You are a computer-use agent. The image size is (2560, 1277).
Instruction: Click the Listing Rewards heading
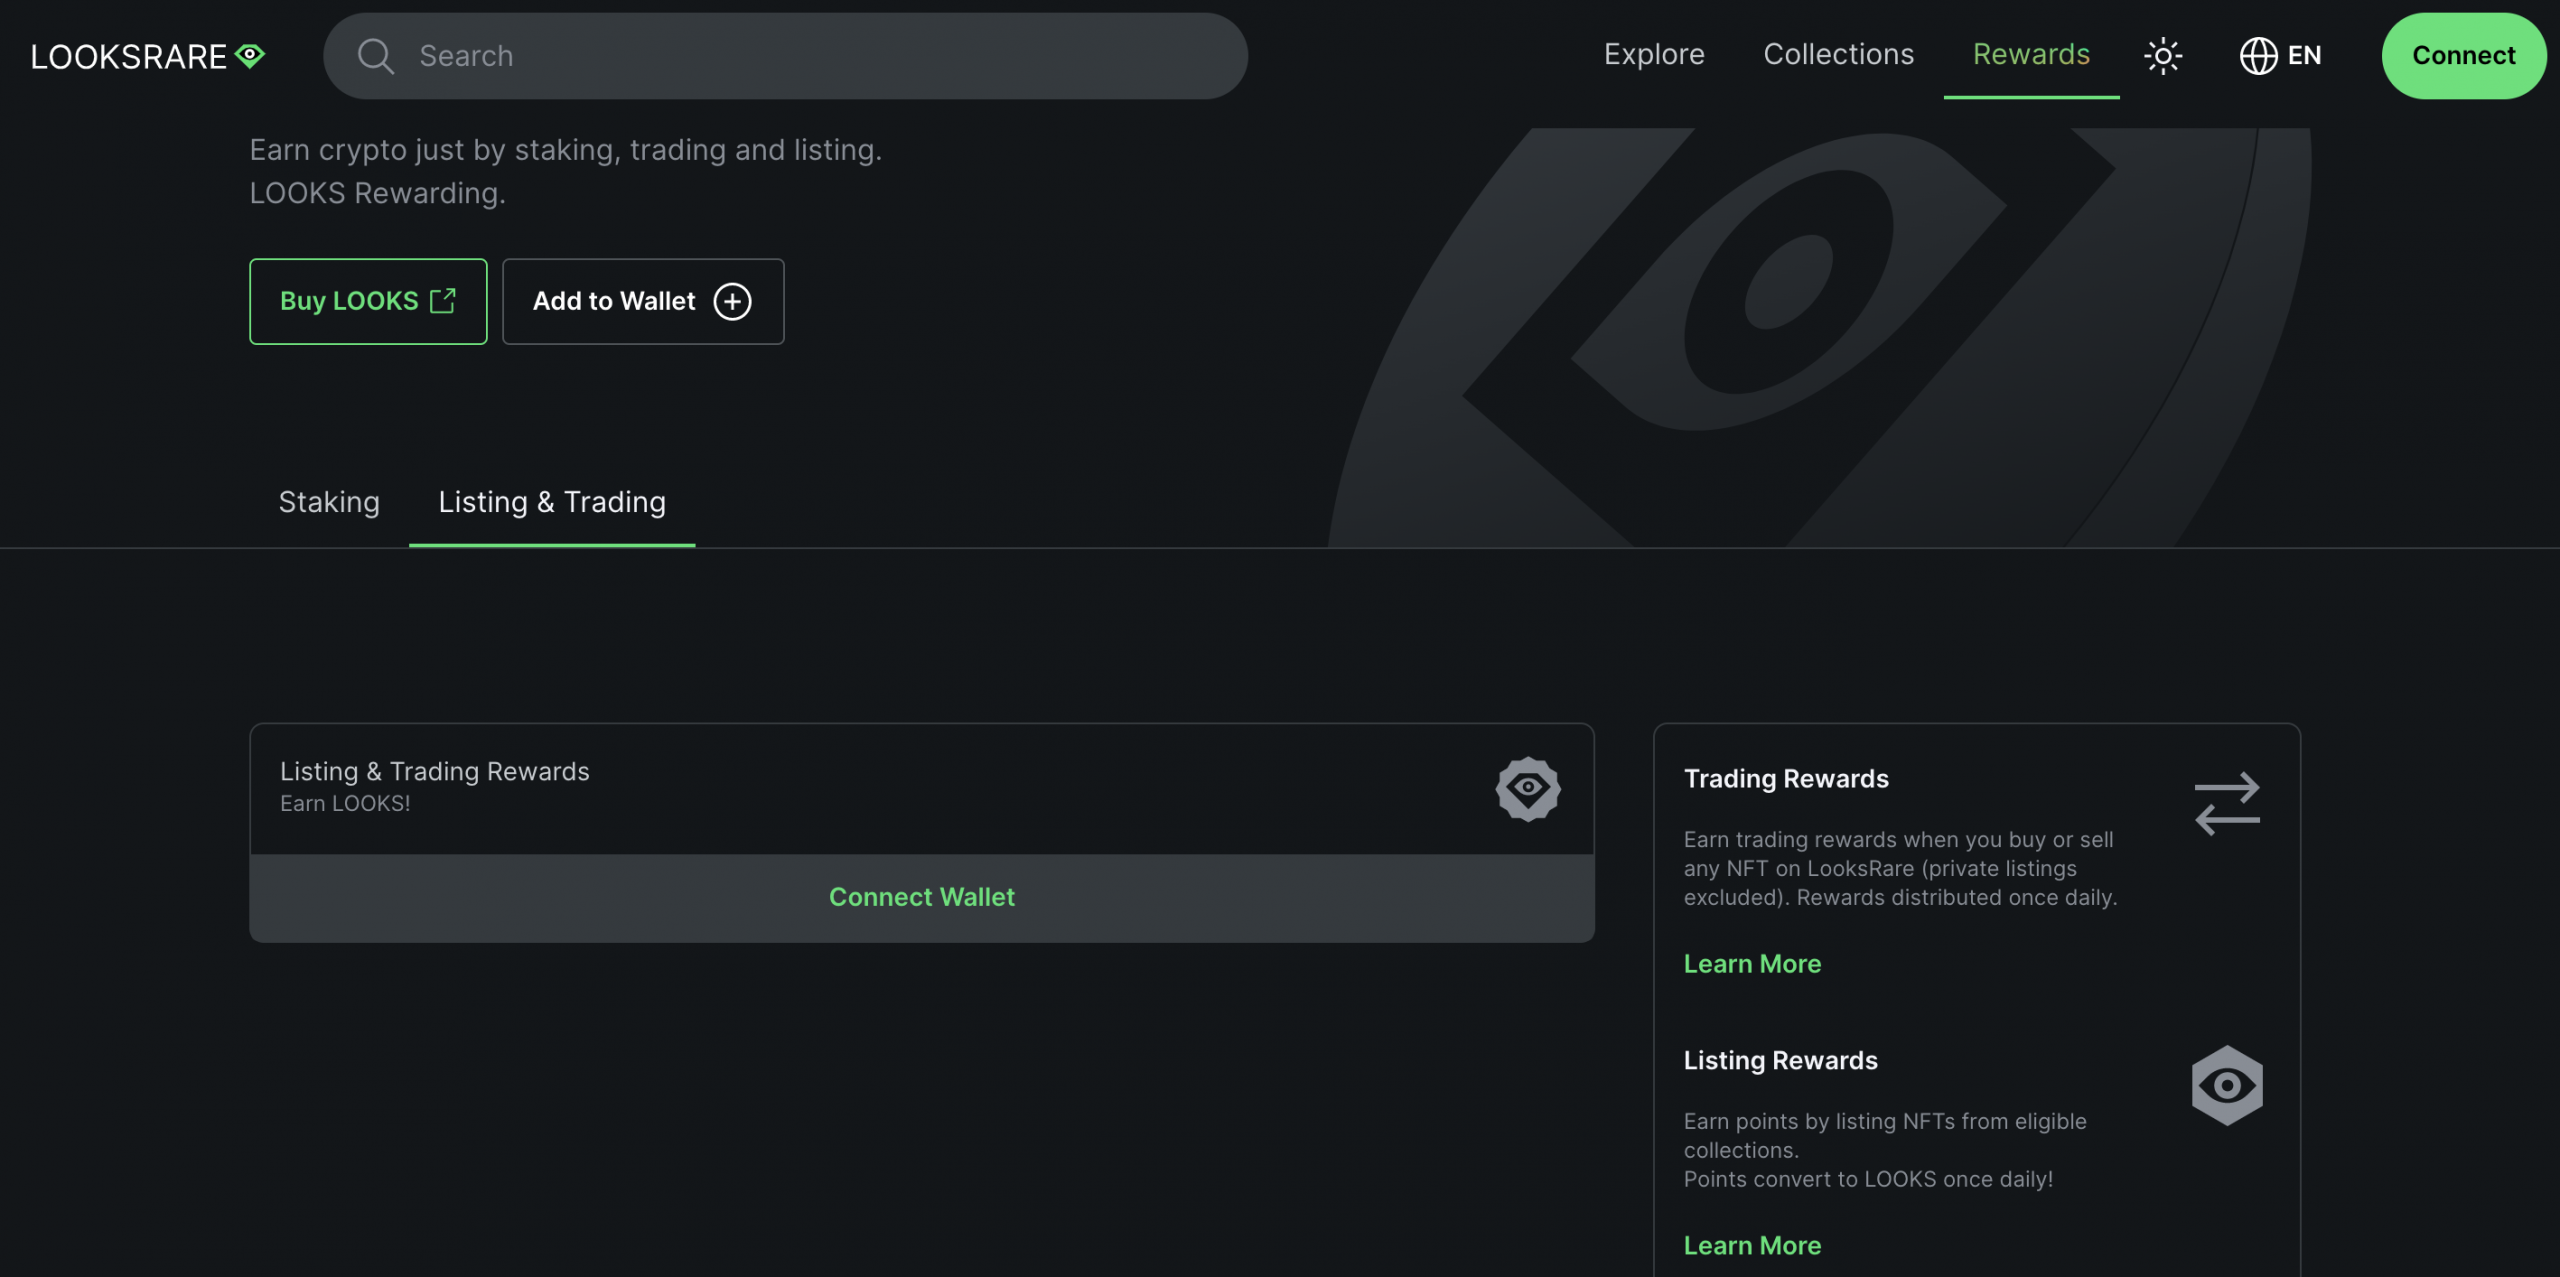click(1780, 1061)
